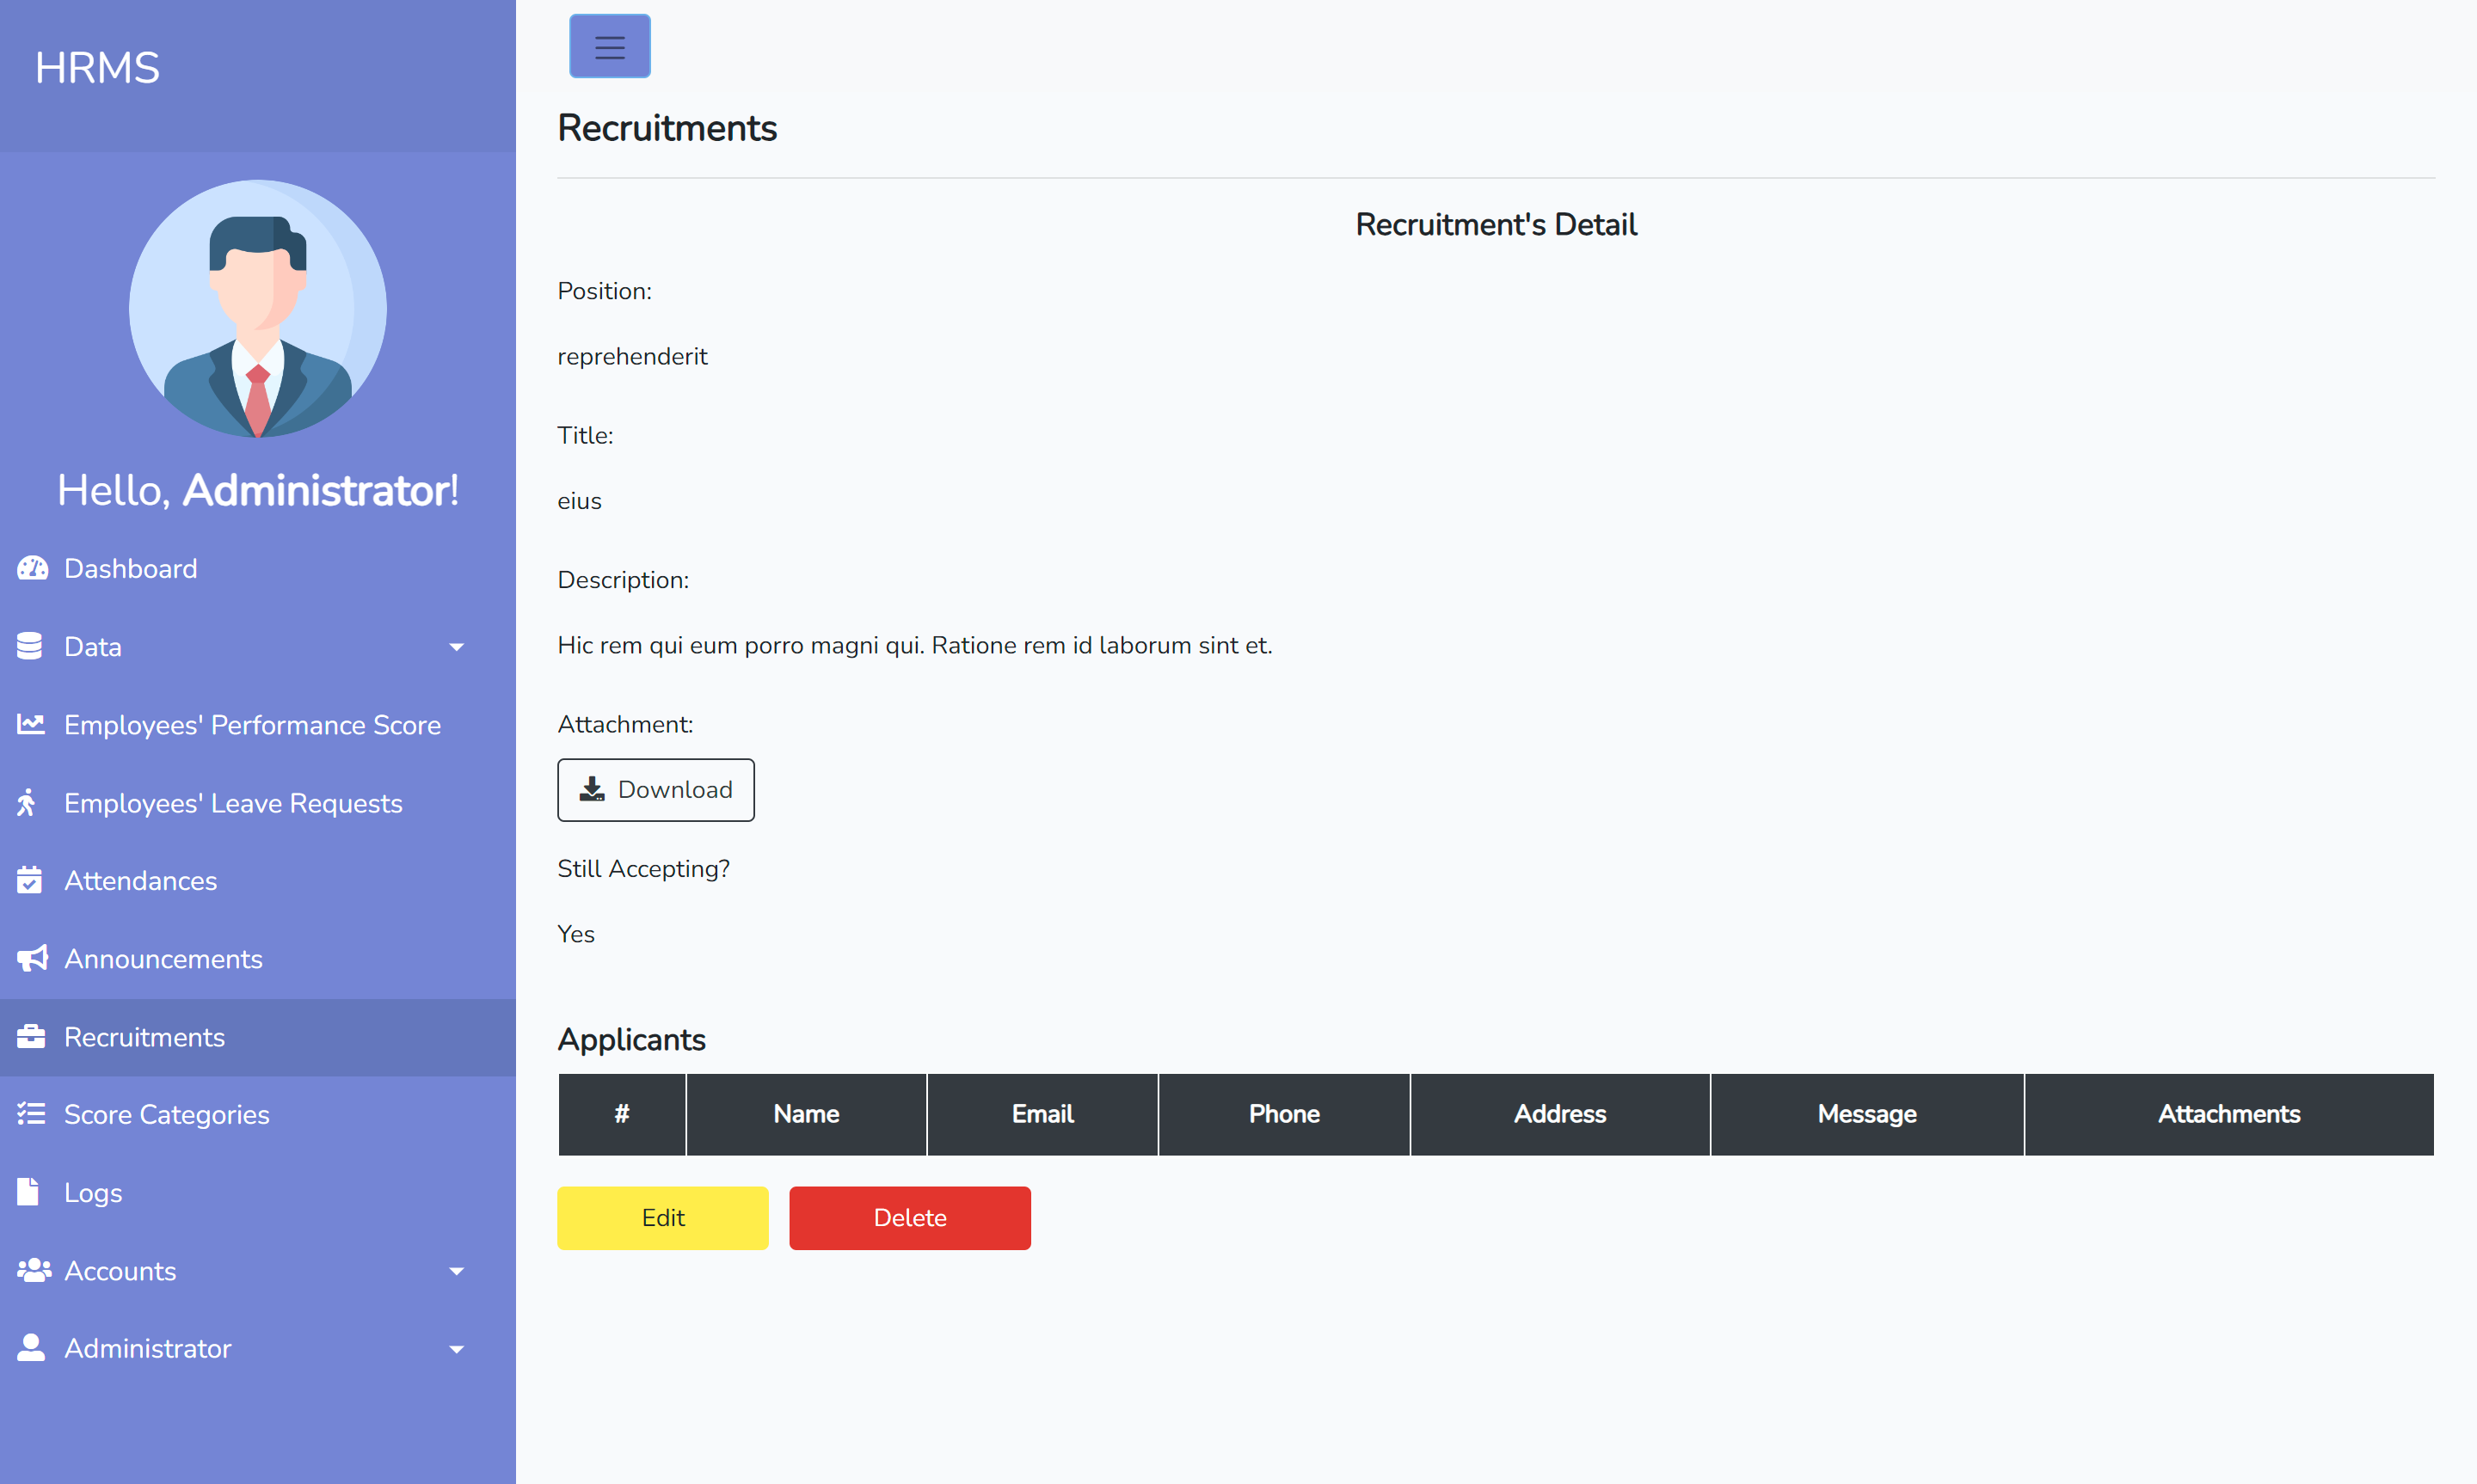Expand the Accounts submenu caret
The image size is (2477, 1484).
[x=456, y=1271]
